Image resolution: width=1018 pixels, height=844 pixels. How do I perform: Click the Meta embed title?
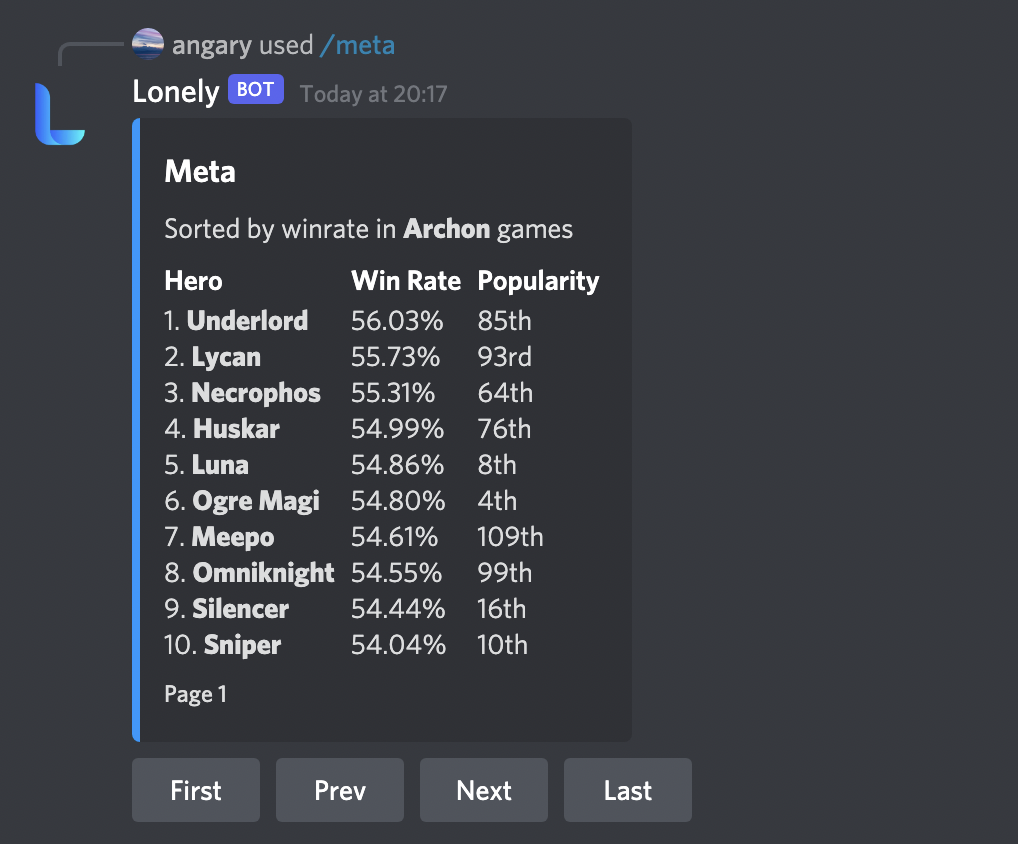coord(199,171)
